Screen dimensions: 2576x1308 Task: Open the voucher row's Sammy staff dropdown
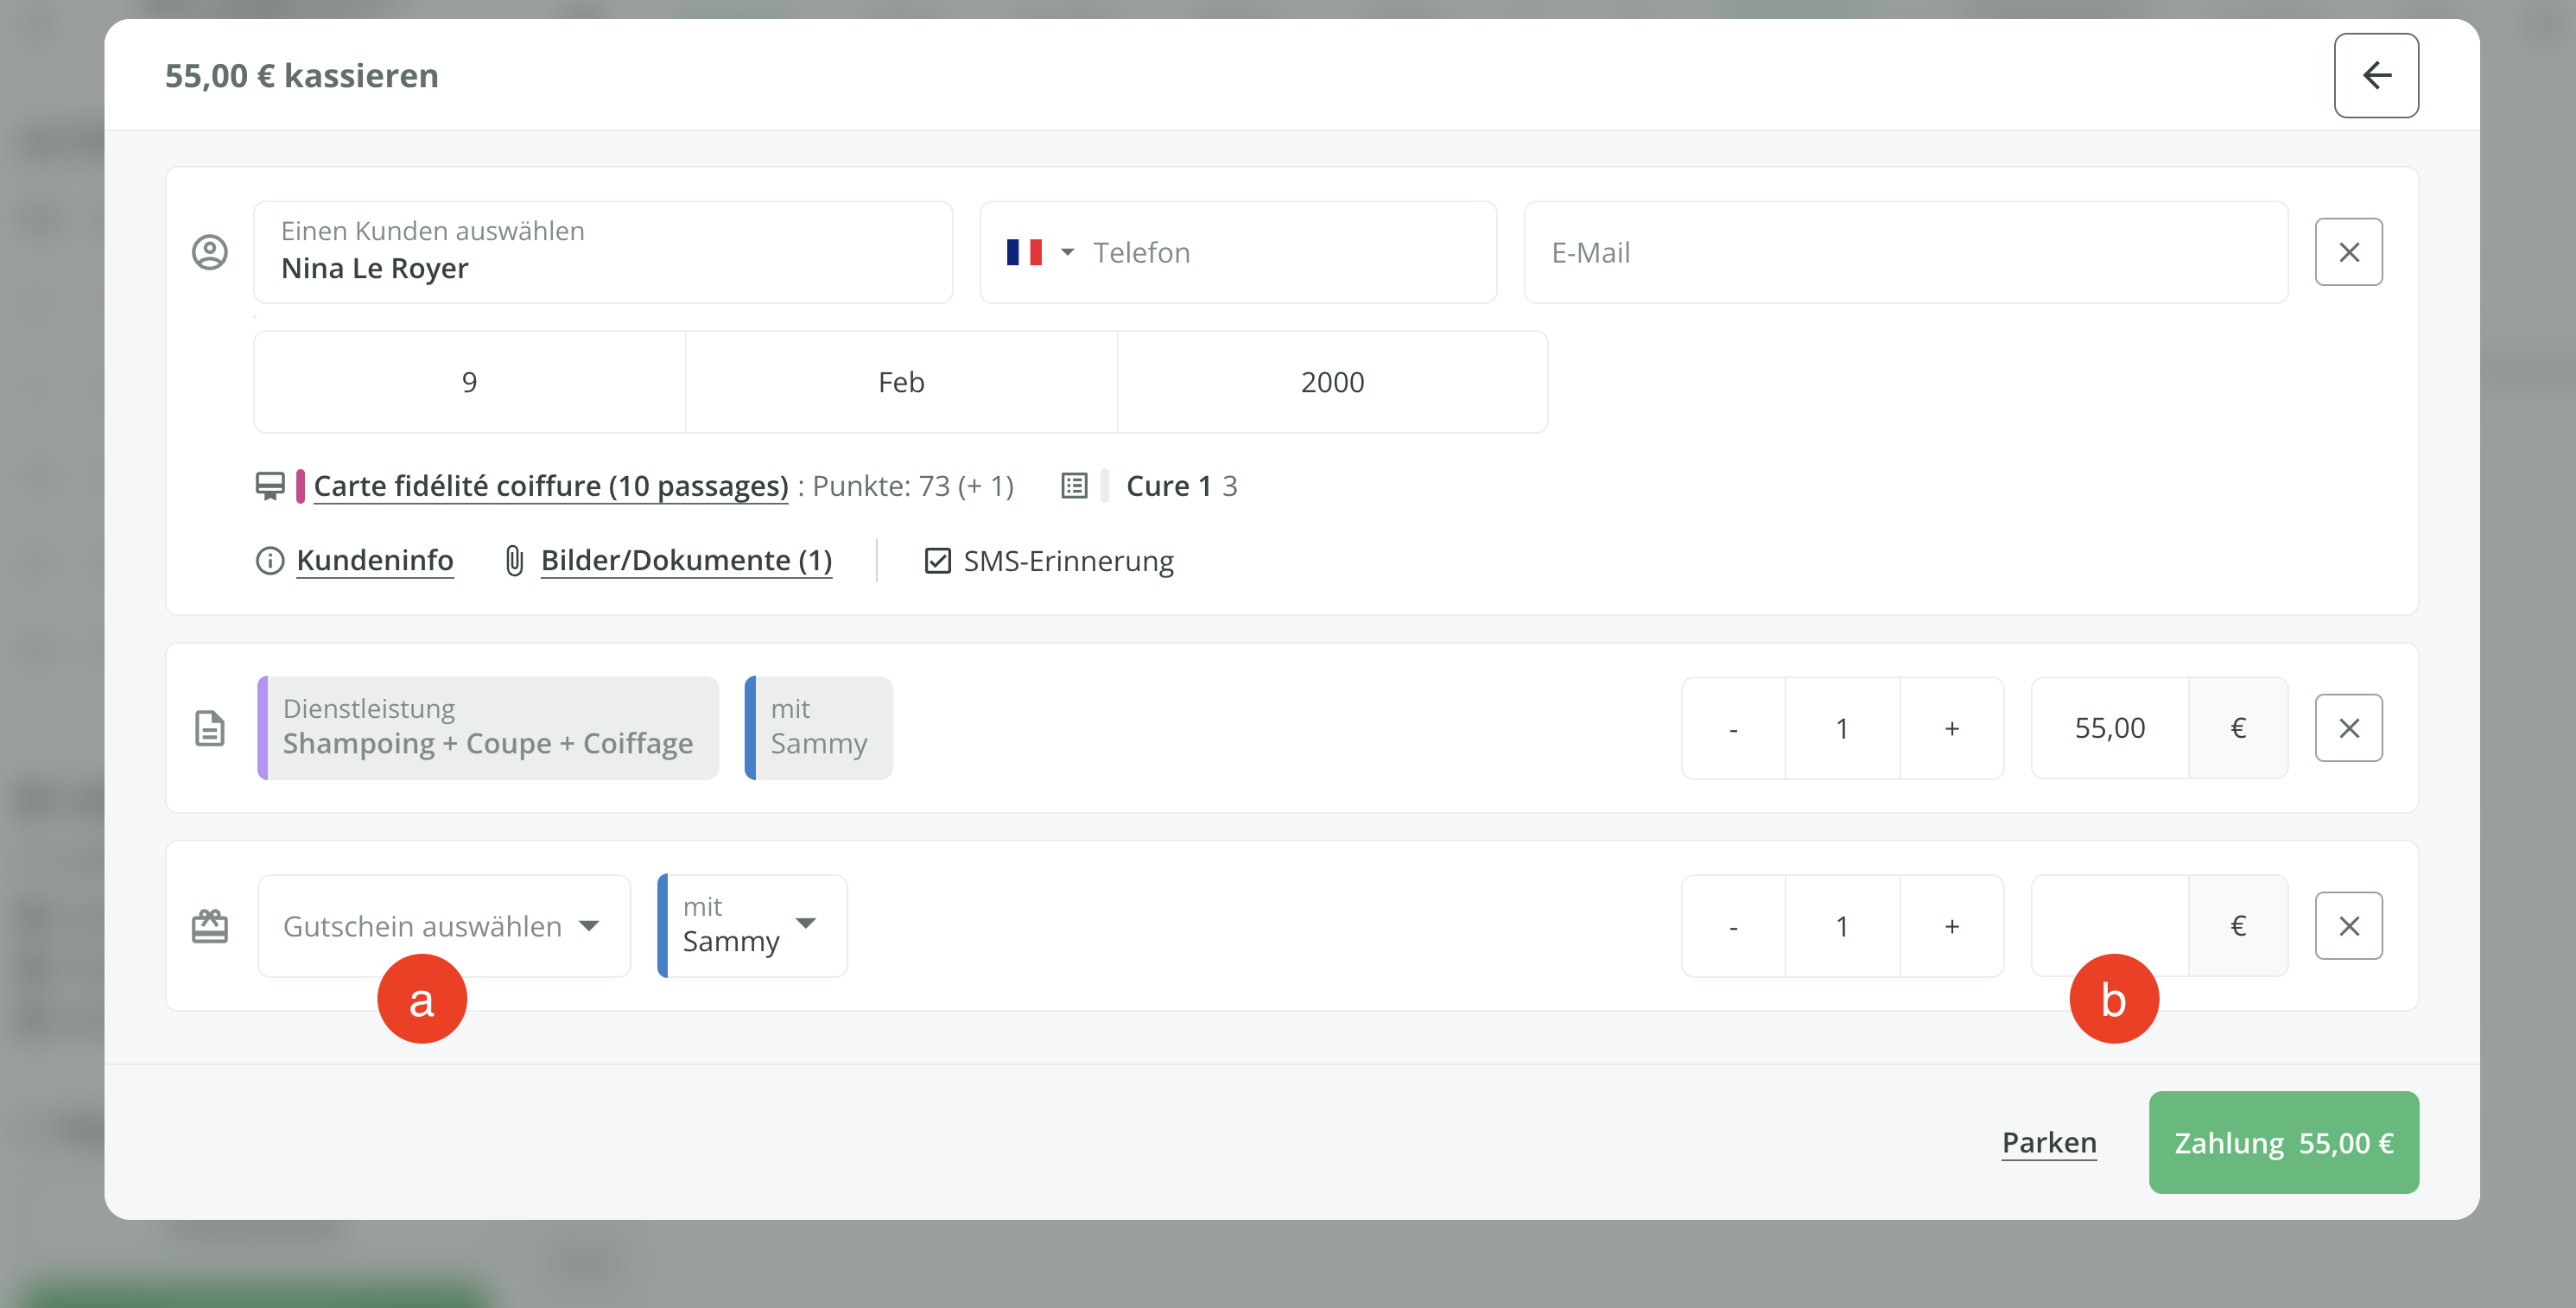click(752, 926)
